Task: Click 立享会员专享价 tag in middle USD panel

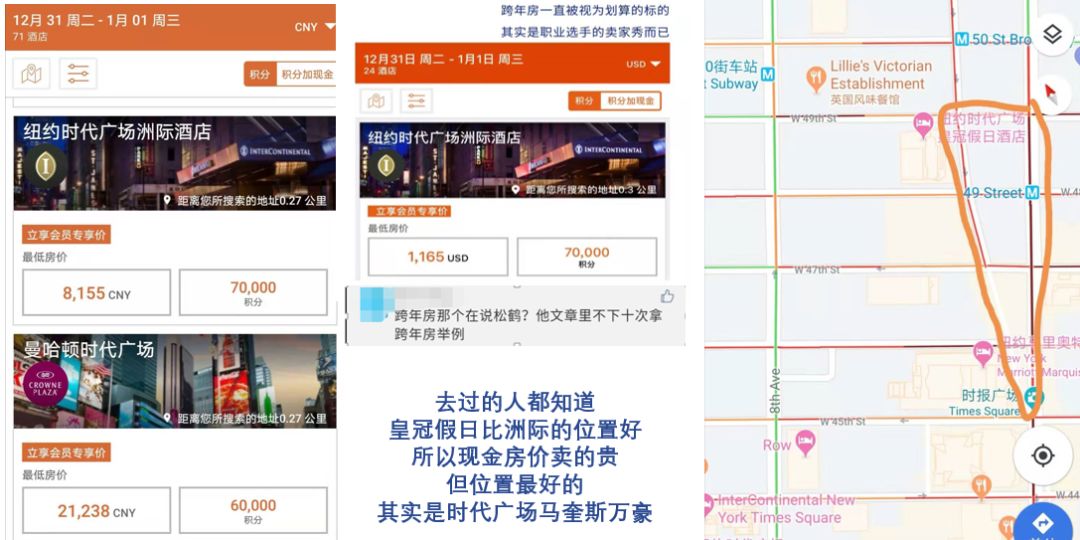Action: coord(409,211)
